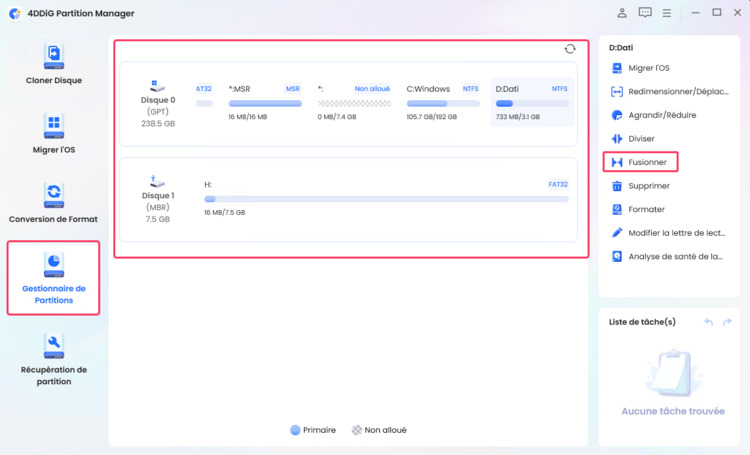Viewport: 750px width, 455px height.
Task: Choose Diviser option
Action: pyautogui.click(x=641, y=139)
